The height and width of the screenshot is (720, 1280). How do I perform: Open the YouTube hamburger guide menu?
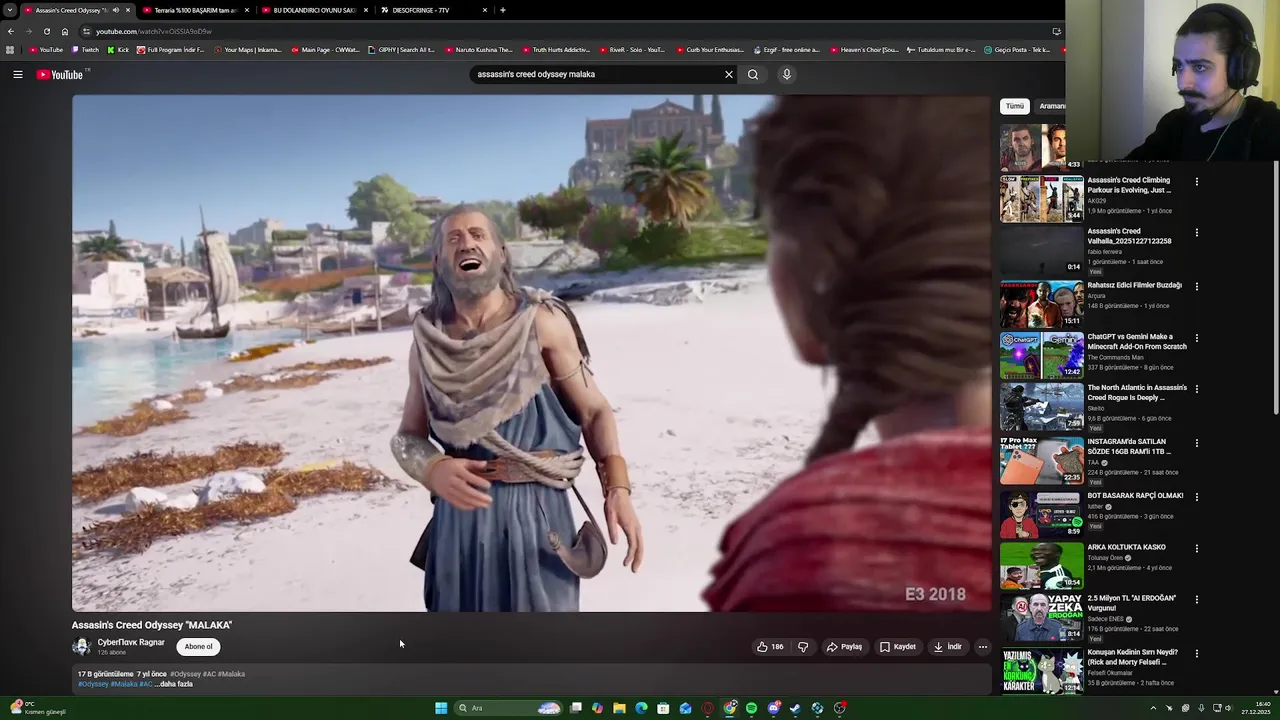[x=18, y=74]
